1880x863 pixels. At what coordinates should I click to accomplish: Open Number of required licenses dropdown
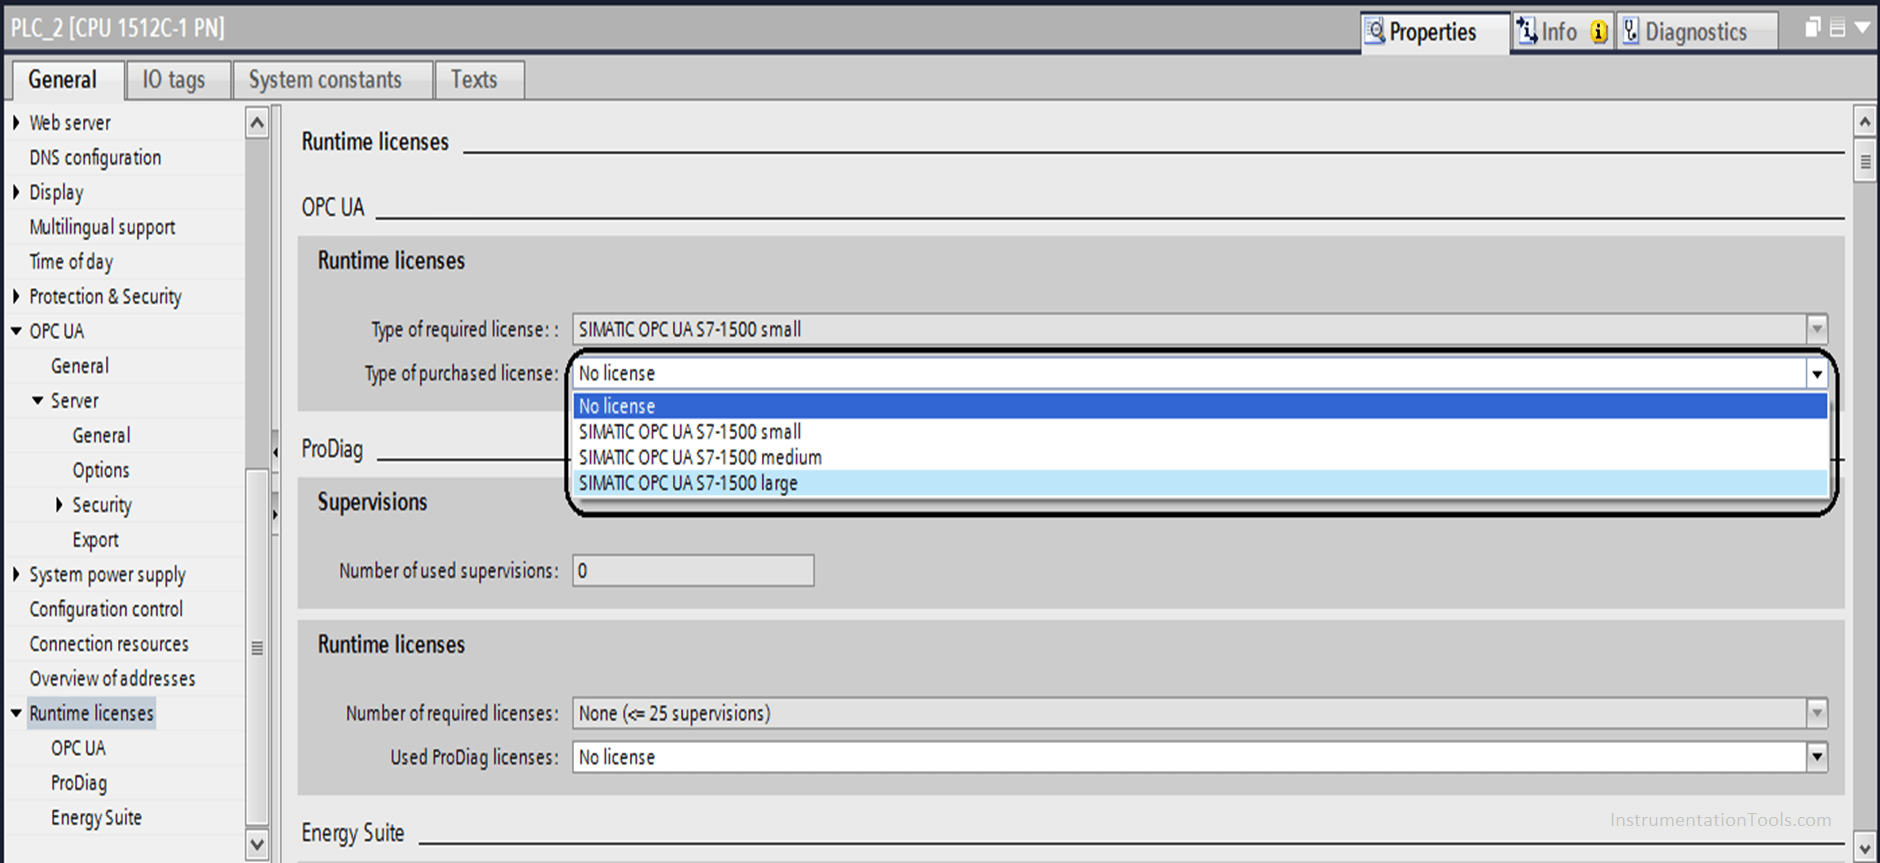[x=1817, y=713]
